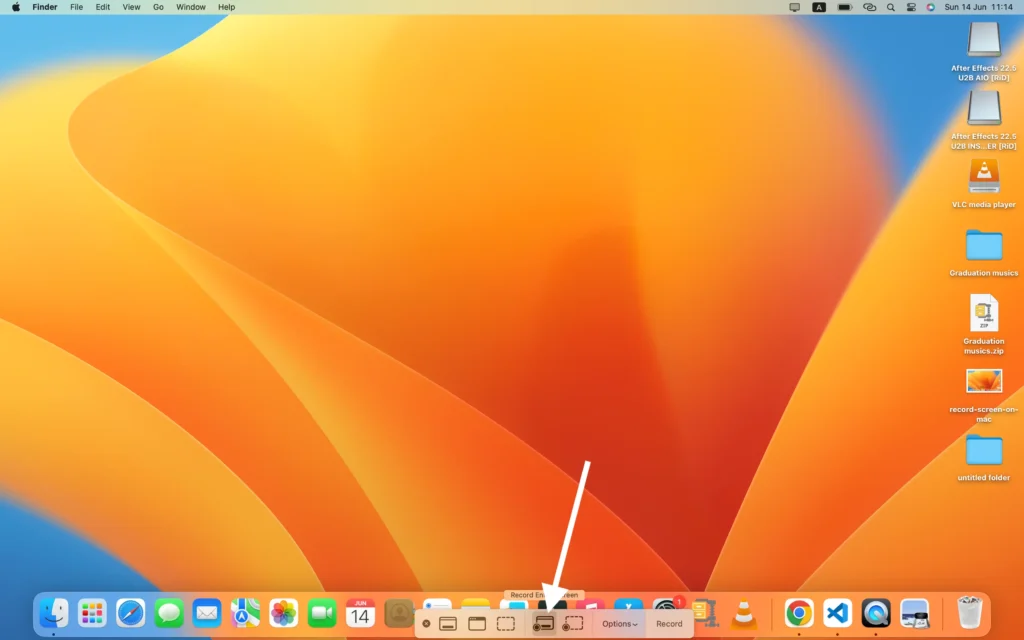Viewport: 1024px width, 640px height.
Task: Choose Record Selected Portion mode
Action: tap(573, 624)
